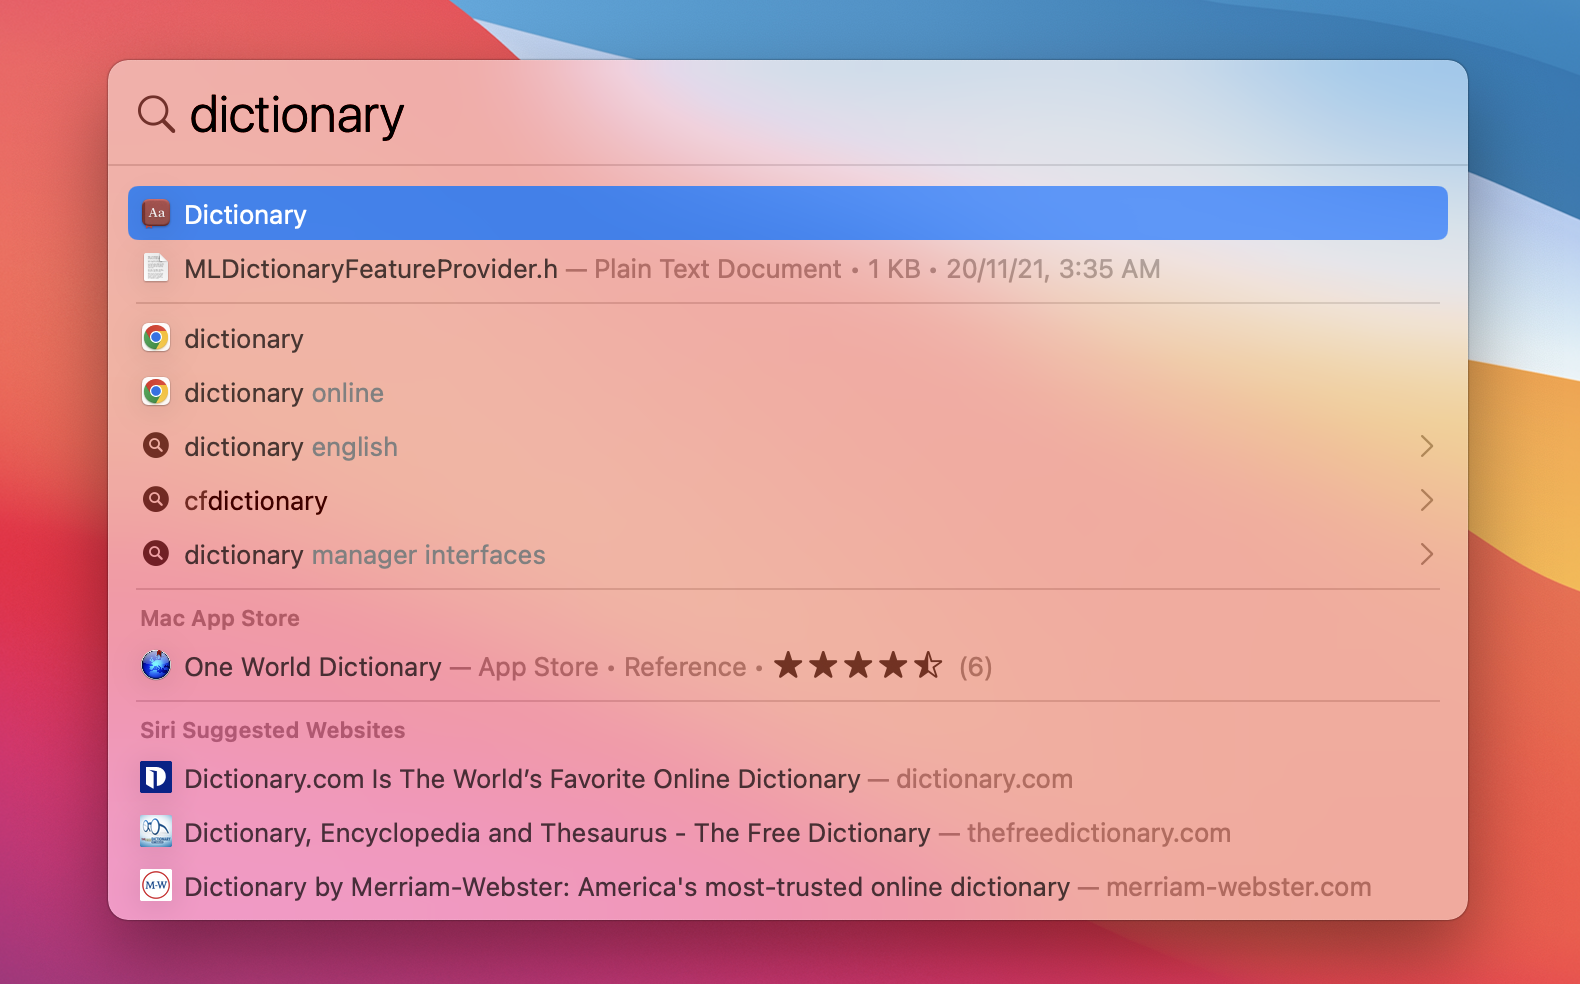Click the search icon beside 'cfdictionary'
This screenshot has width=1580, height=984.
click(156, 500)
